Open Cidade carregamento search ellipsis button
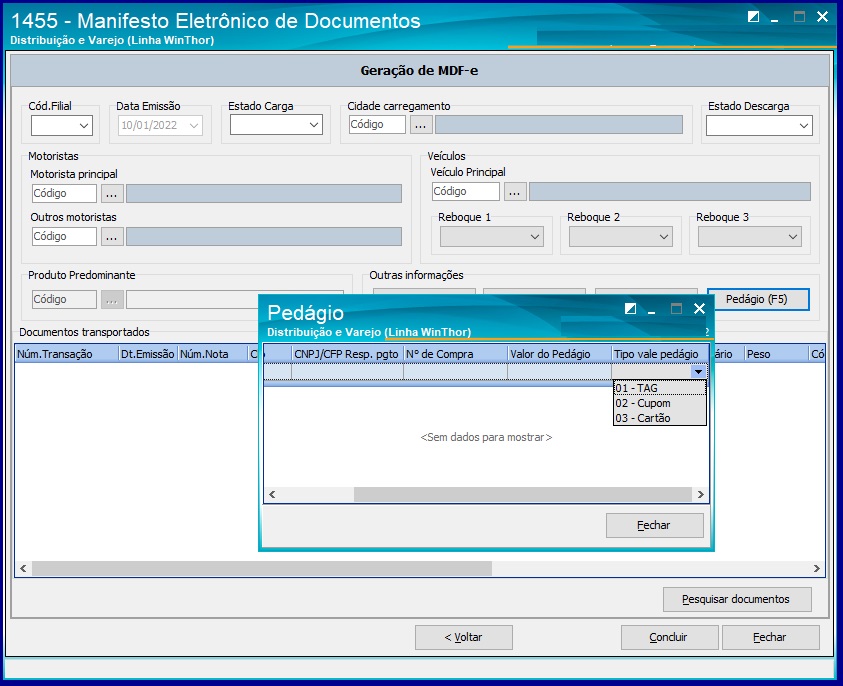843x686 pixels. pos(421,125)
